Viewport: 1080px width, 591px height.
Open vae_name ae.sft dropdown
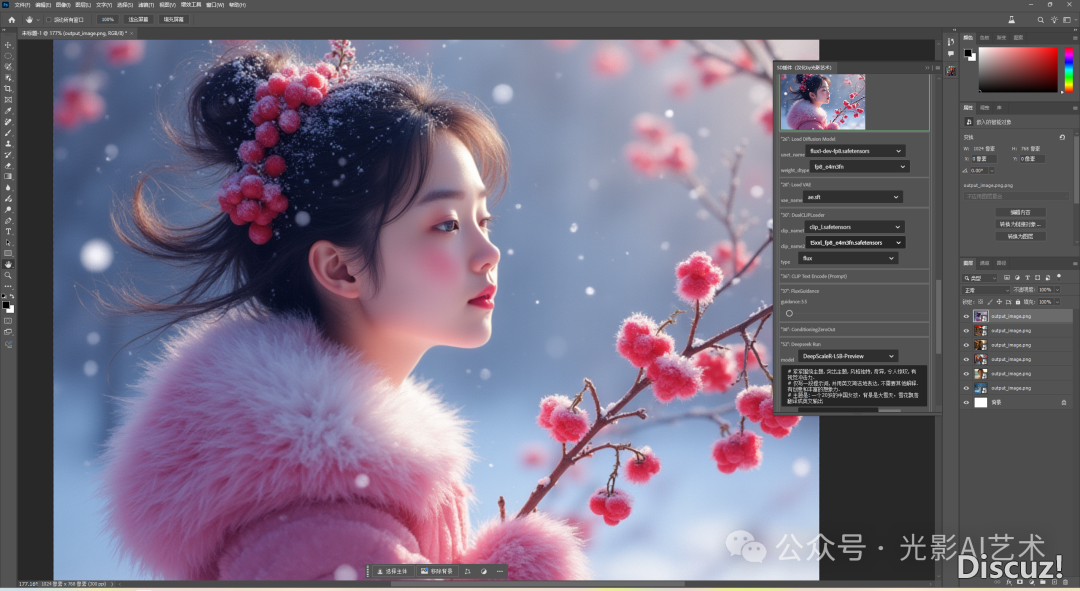click(853, 197)
